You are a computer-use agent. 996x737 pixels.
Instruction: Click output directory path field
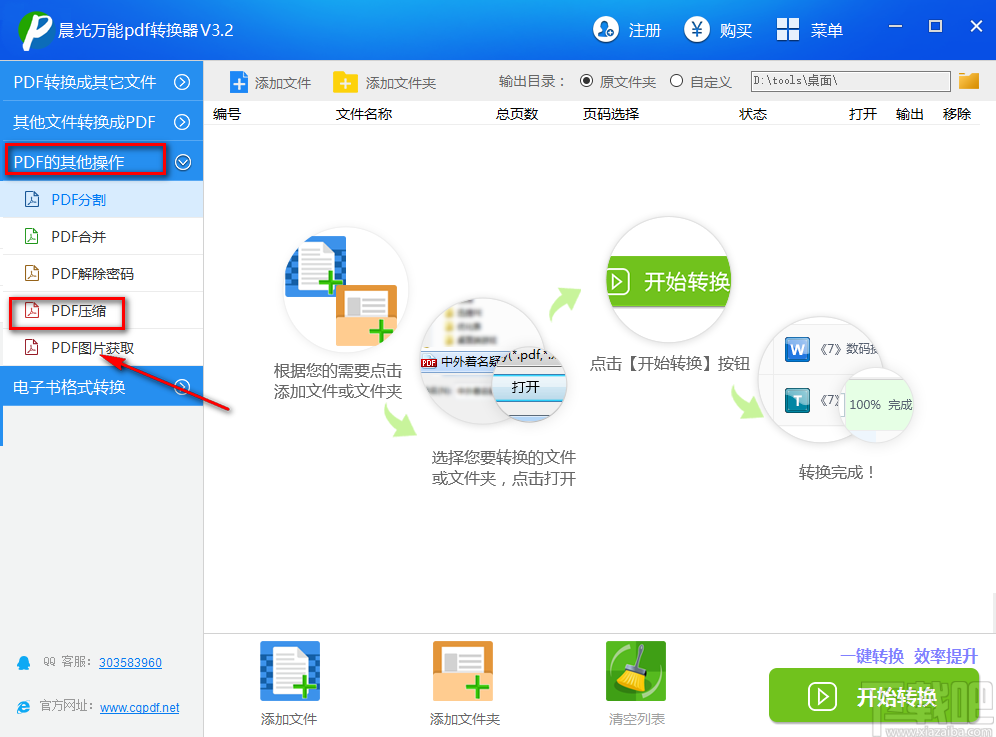(x=851, y=81)
